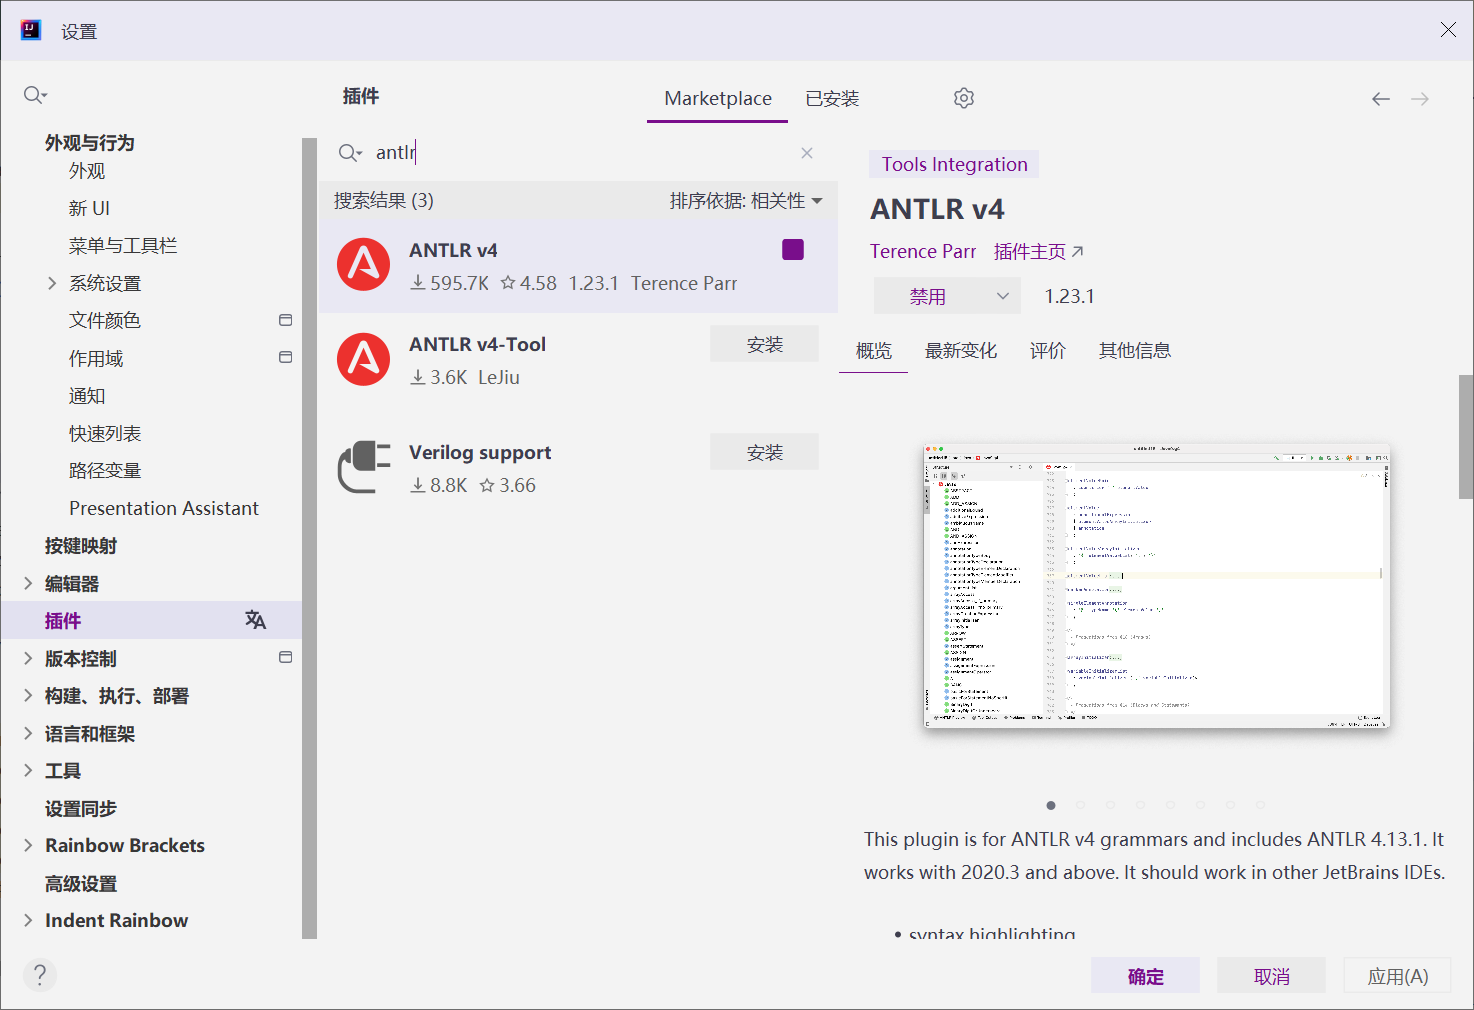
Task: Open the 其他信息 tab
Action: [x=1135, y=351]
